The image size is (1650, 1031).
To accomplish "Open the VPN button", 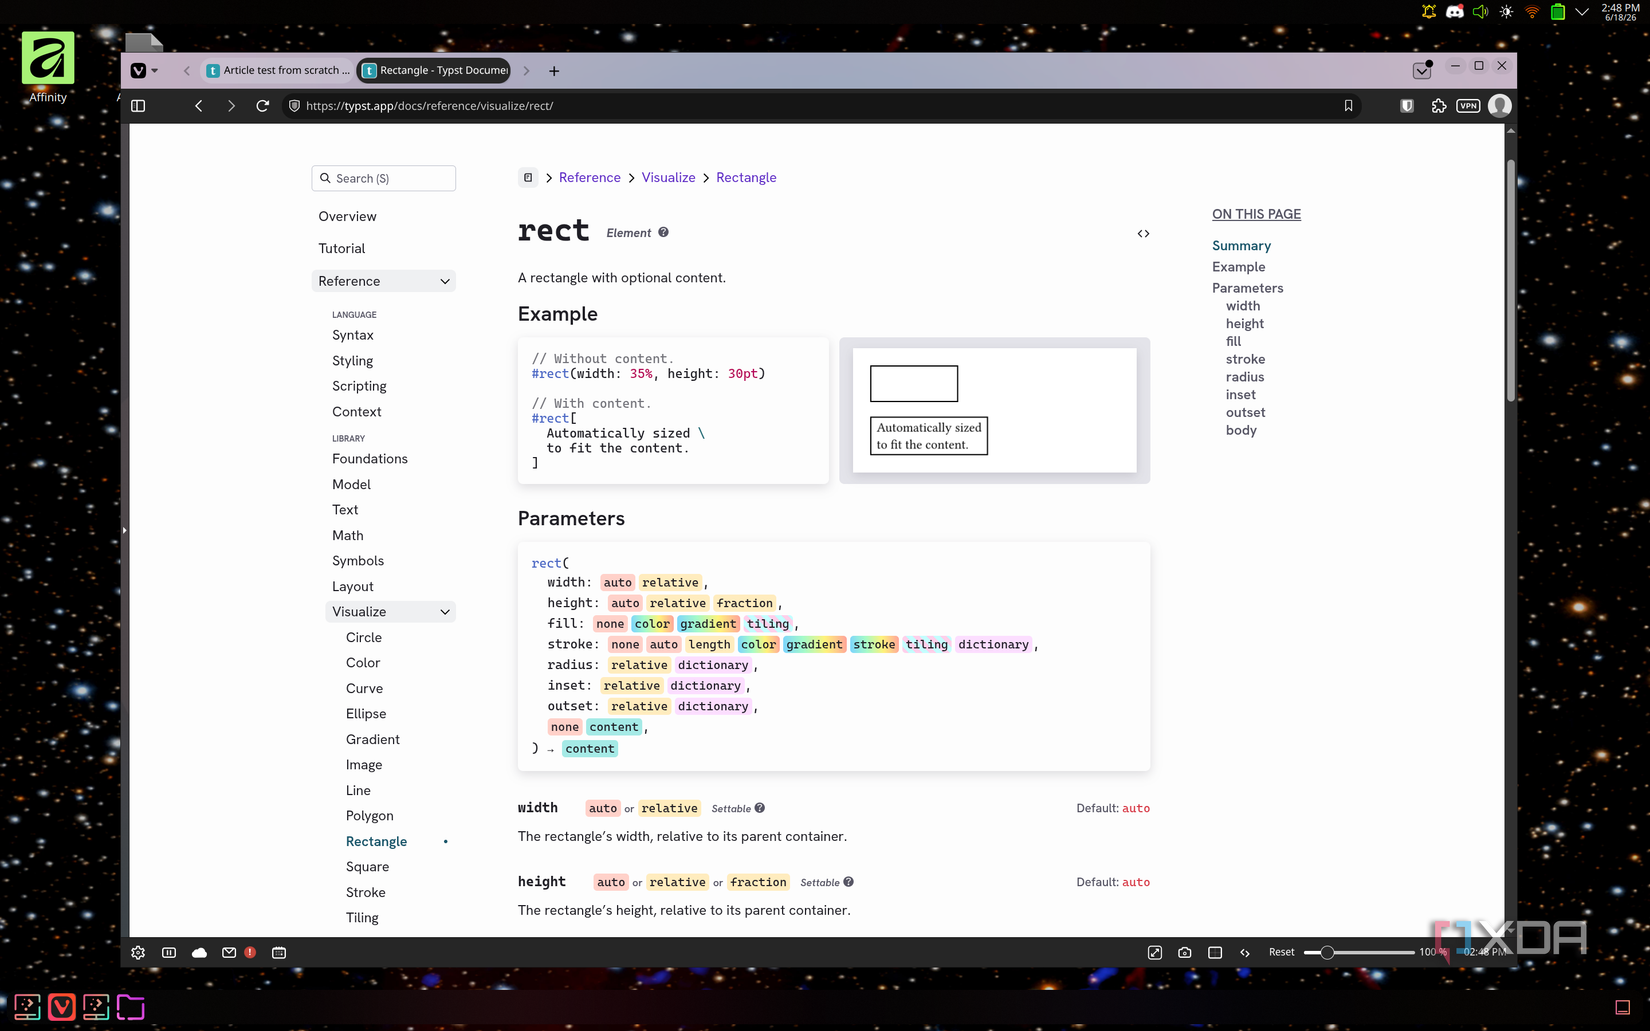I will [1468, 106].
